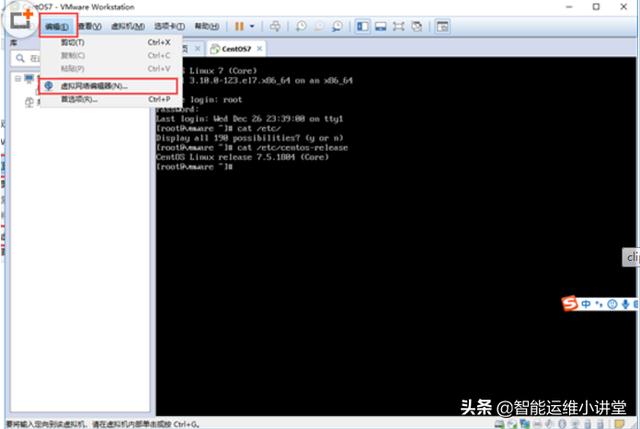Open the 虚拟机(M) menu
The width and height of the screenshot is (640, 429).
pyautogui.click(x=128, y=27)
